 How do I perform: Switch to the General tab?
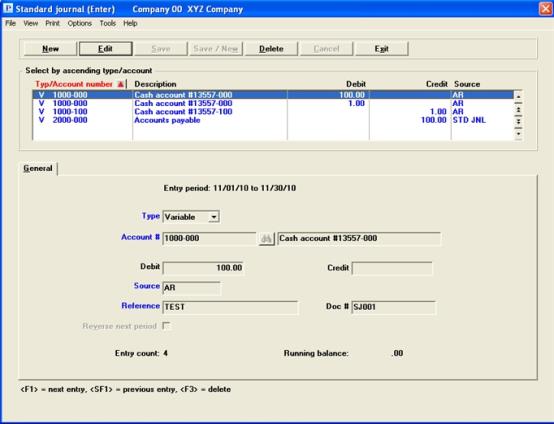[x=38, y=168]
